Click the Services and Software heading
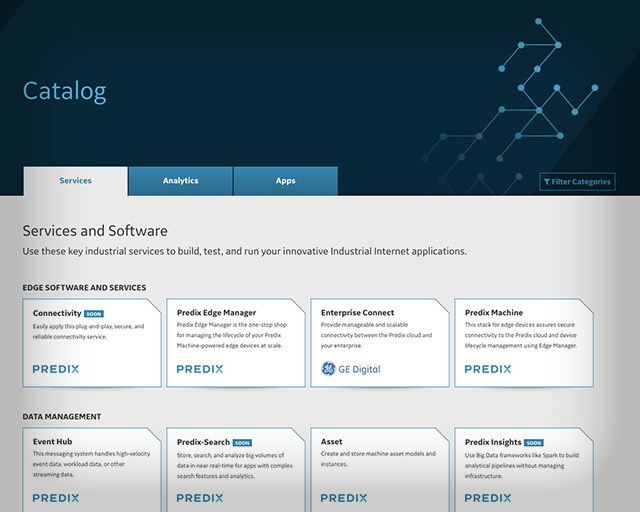640x512 pixels. pos(95,231)
